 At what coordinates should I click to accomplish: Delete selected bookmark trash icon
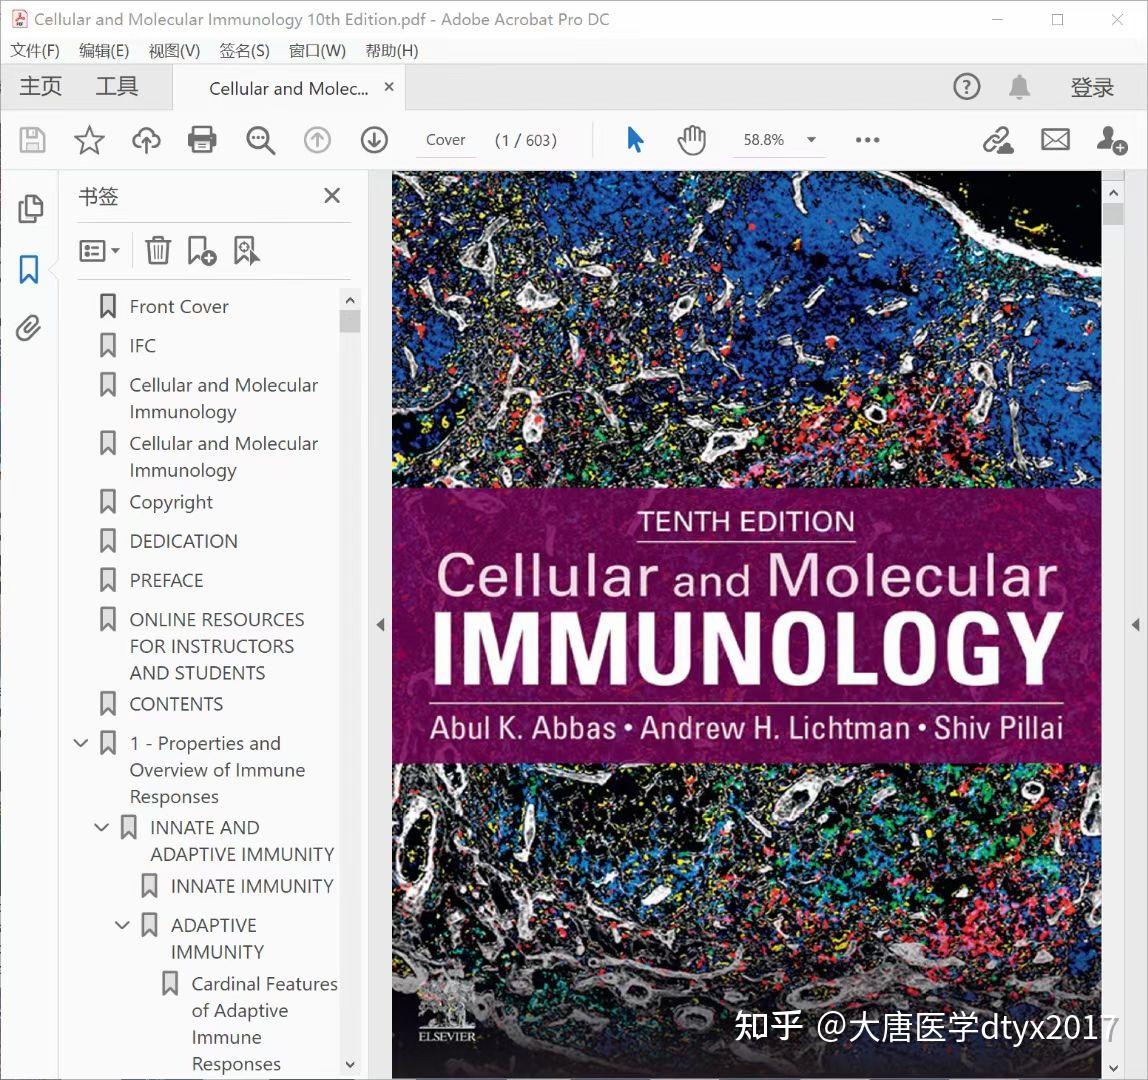pyautogui.click(x=157, y=250)
